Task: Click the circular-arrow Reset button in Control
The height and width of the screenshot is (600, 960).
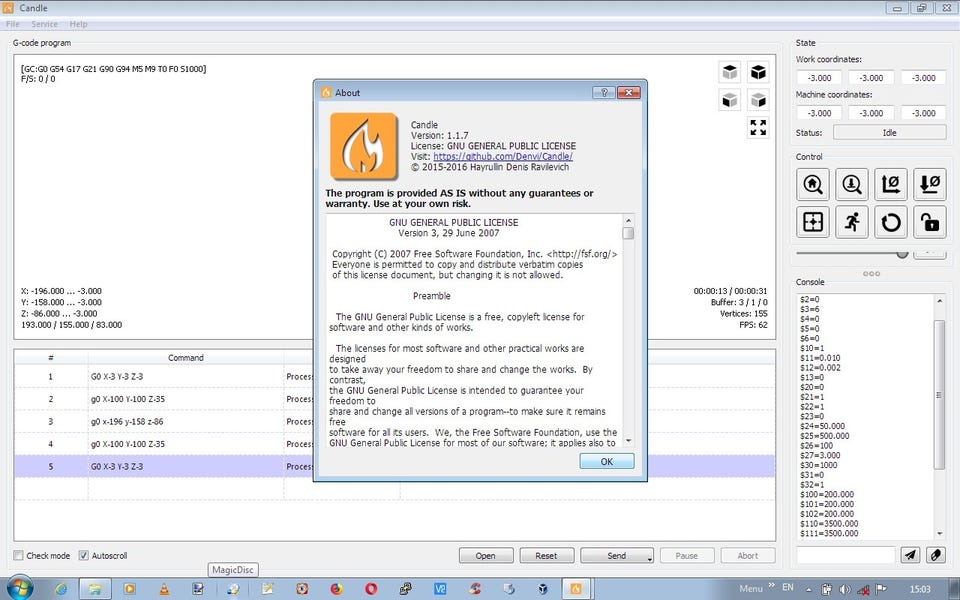Action: click(x=891, y=222)
